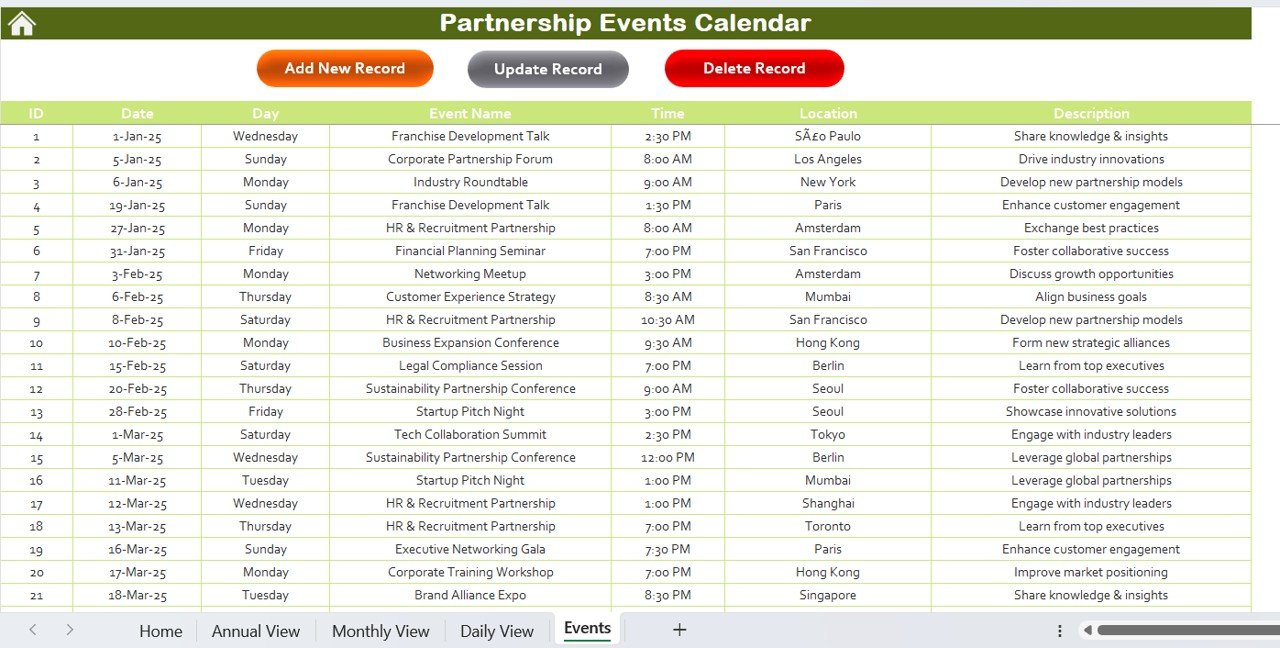Click Update Record button
Viewport: 1280px width, 648px height.
548,69
